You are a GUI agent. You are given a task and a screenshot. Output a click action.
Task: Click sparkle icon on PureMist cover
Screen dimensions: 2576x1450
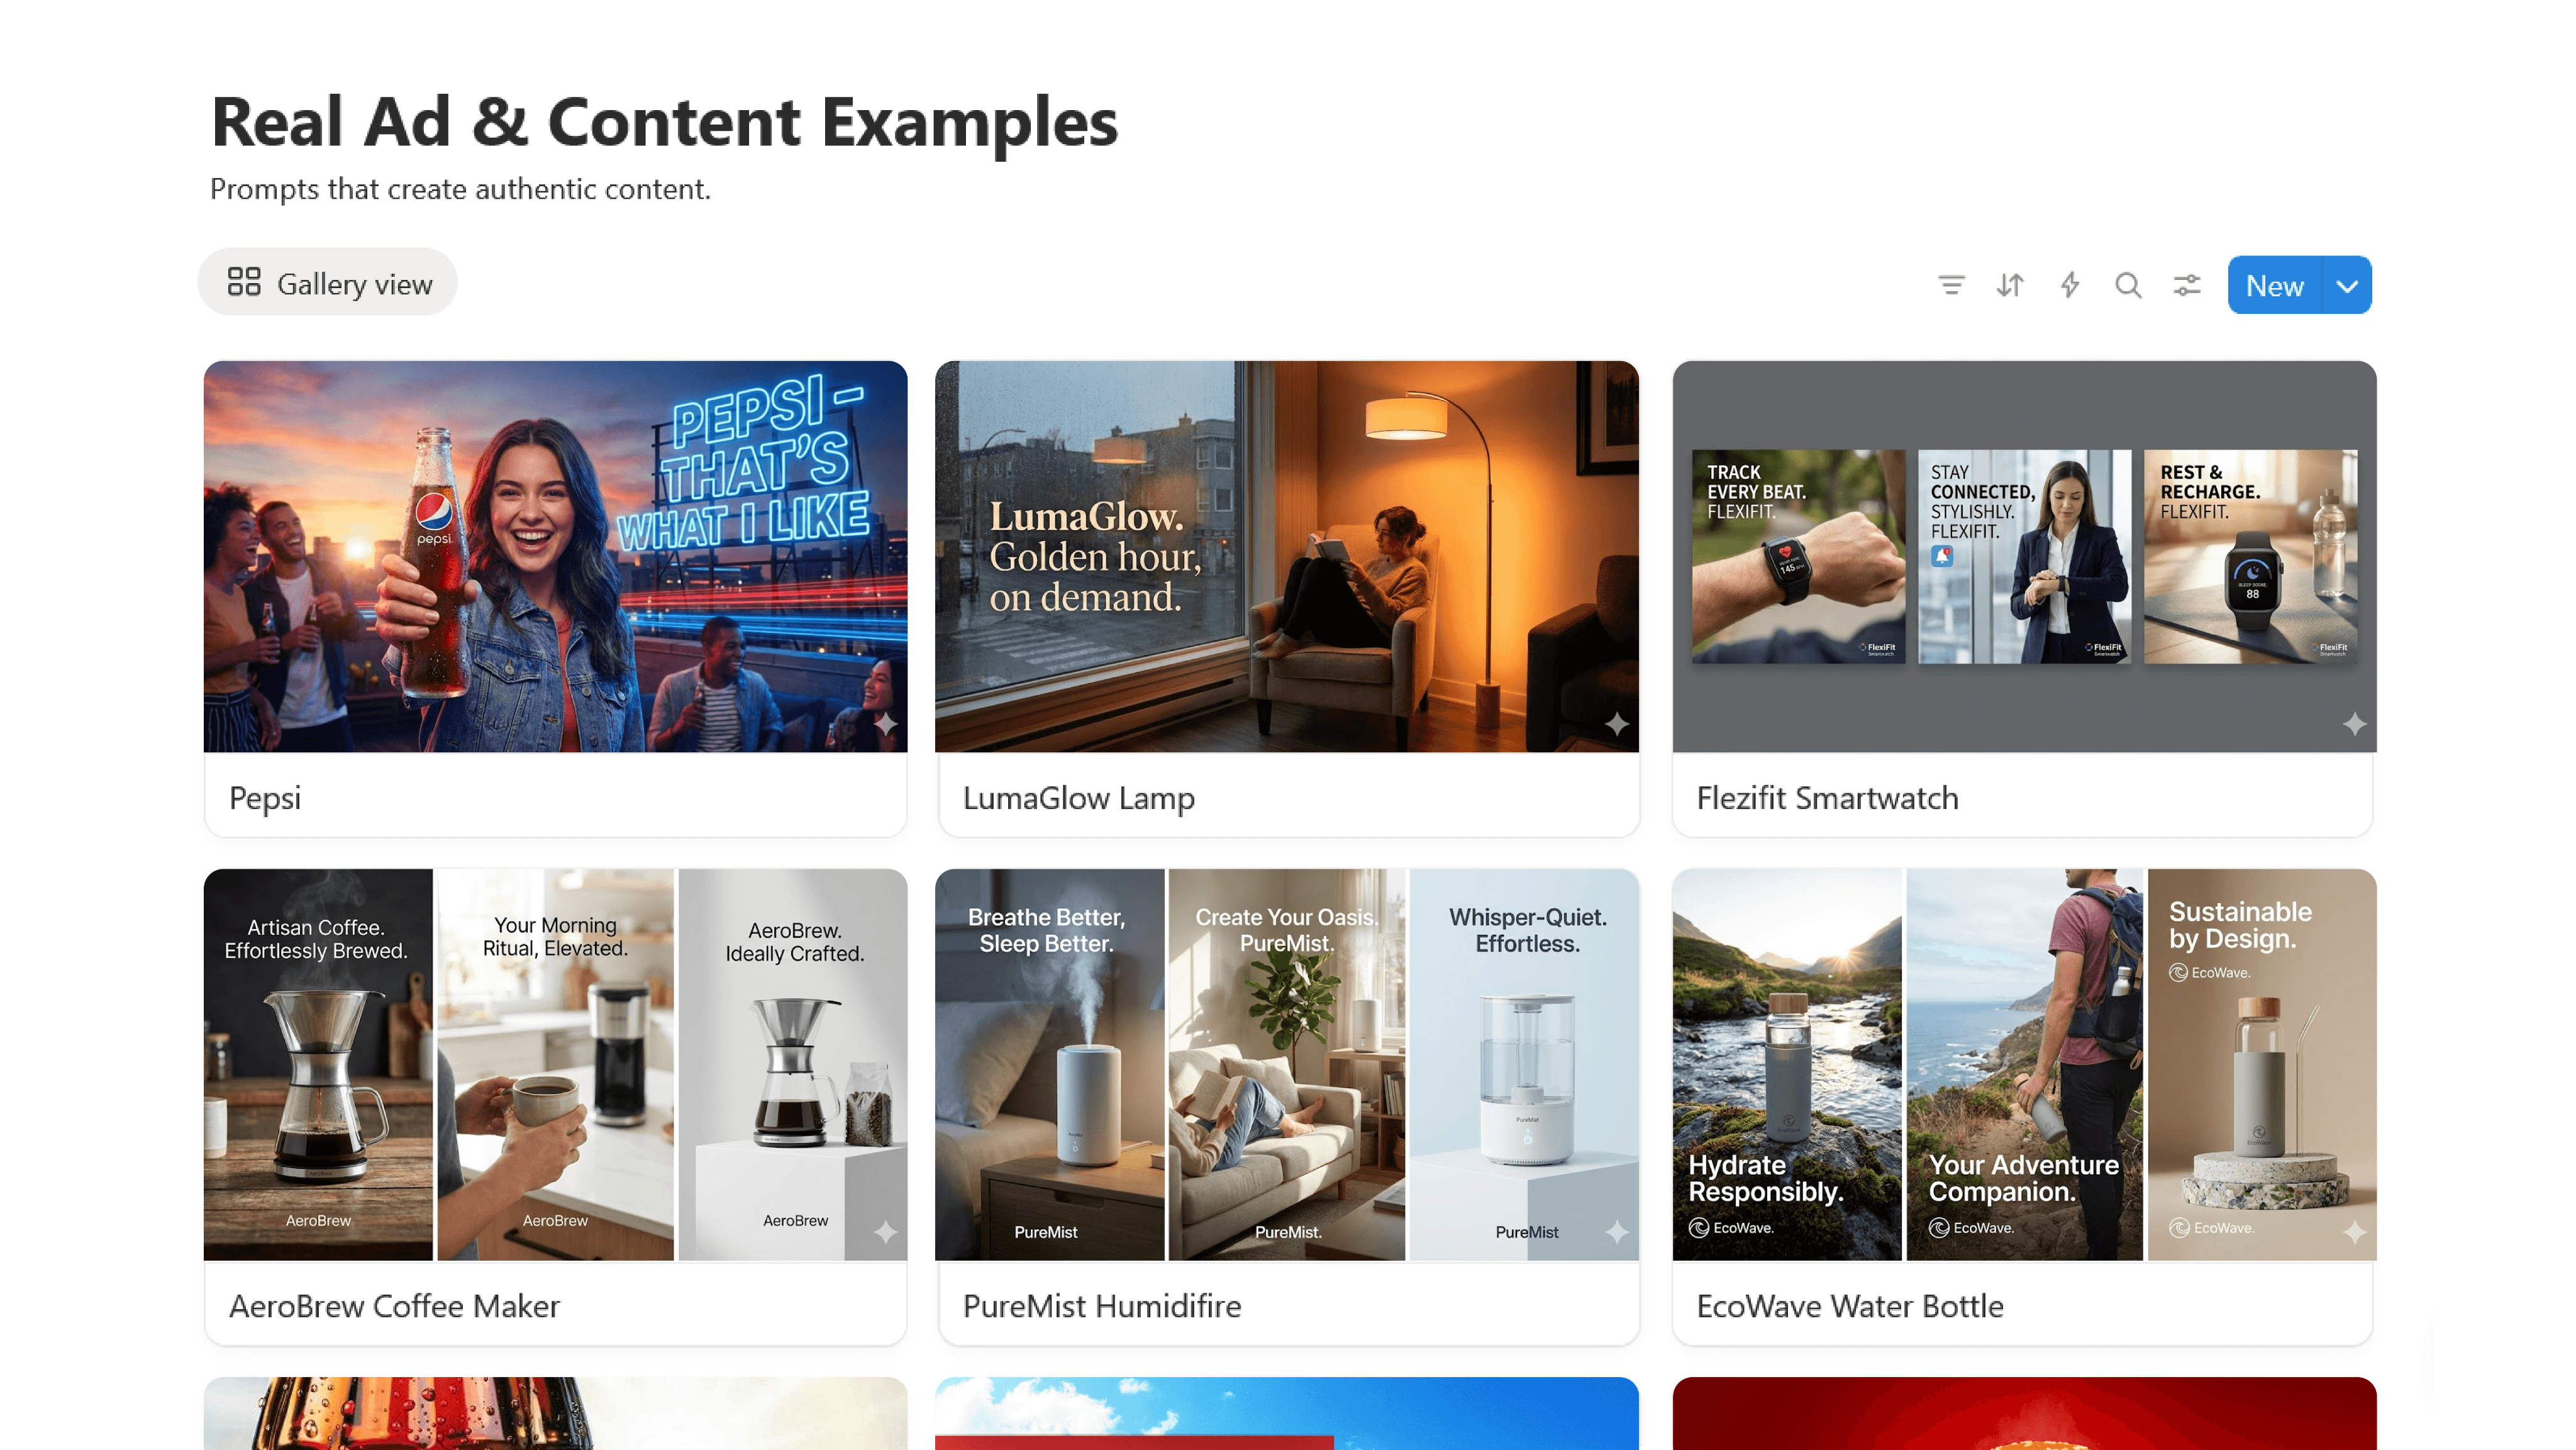pos(1617,1232)
